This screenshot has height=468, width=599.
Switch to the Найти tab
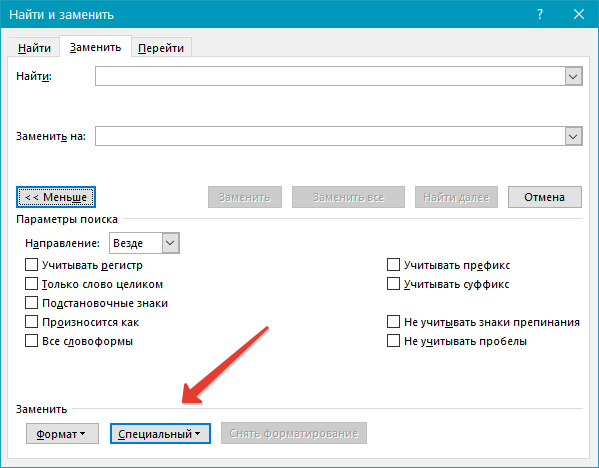pyautogui.click(x=34, y=48)
